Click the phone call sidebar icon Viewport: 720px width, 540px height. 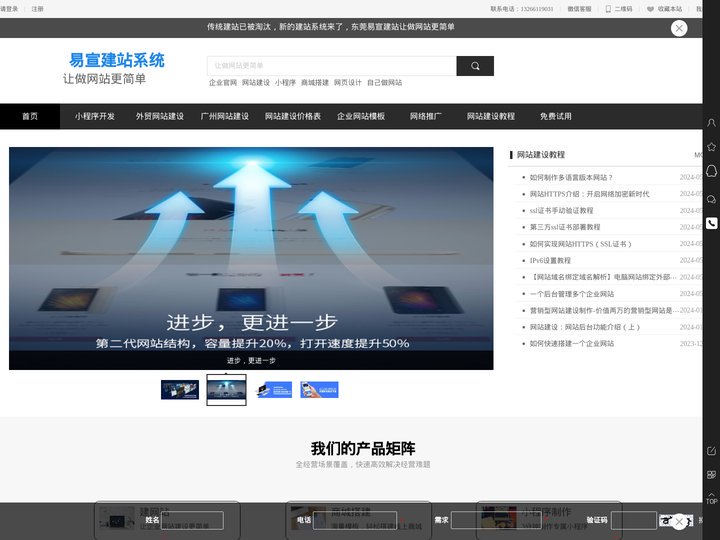711,223
